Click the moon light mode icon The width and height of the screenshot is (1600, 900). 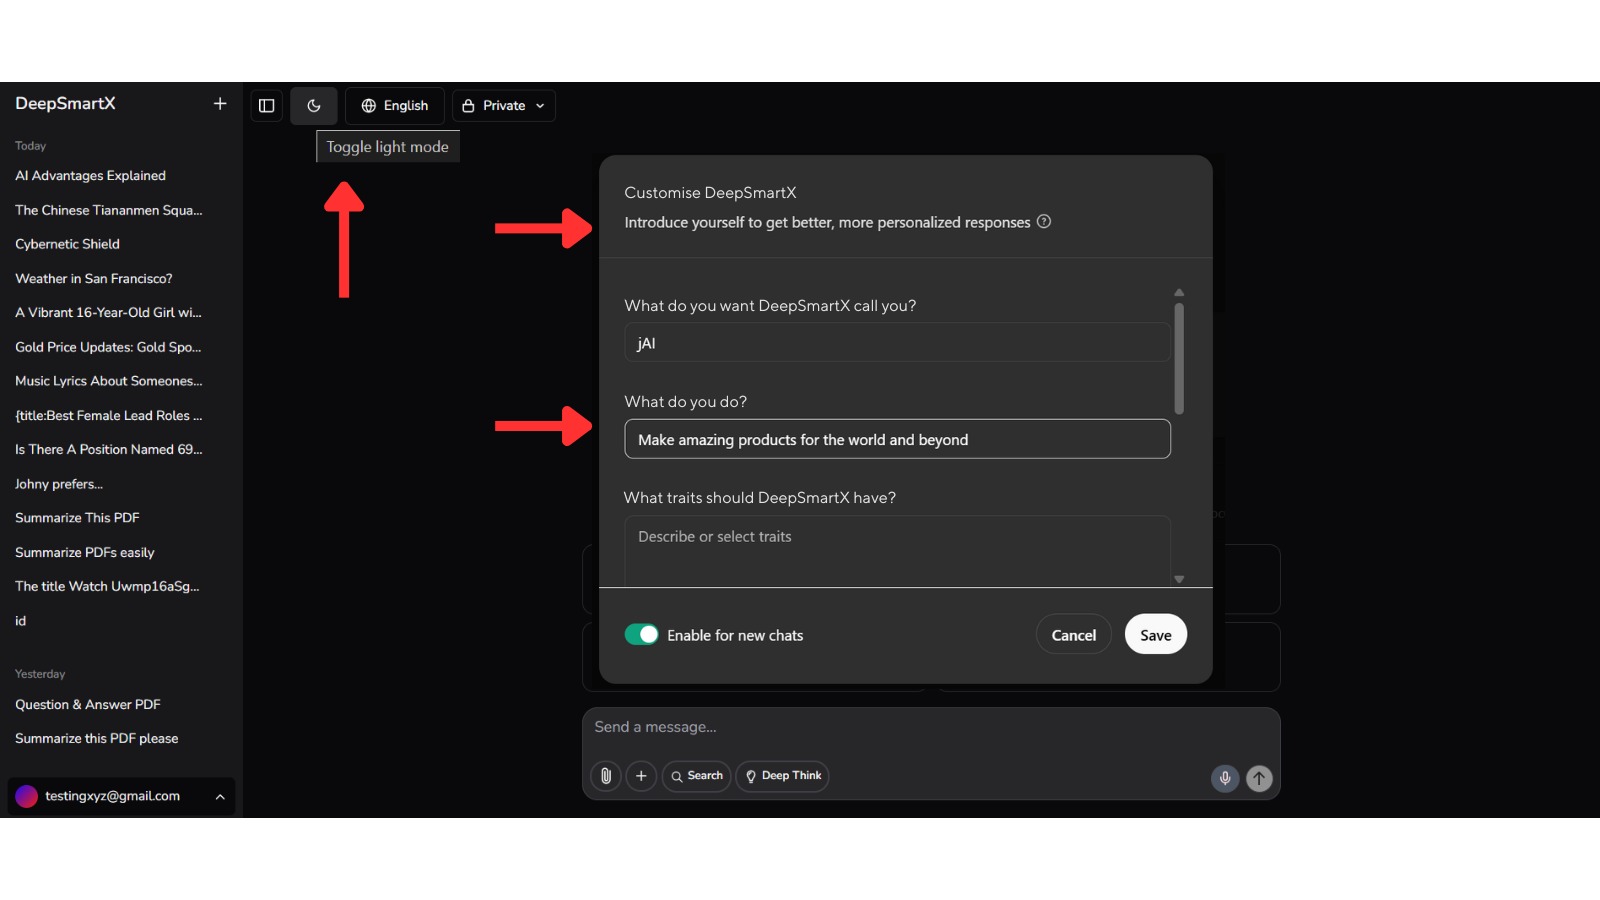click(314, 106)
